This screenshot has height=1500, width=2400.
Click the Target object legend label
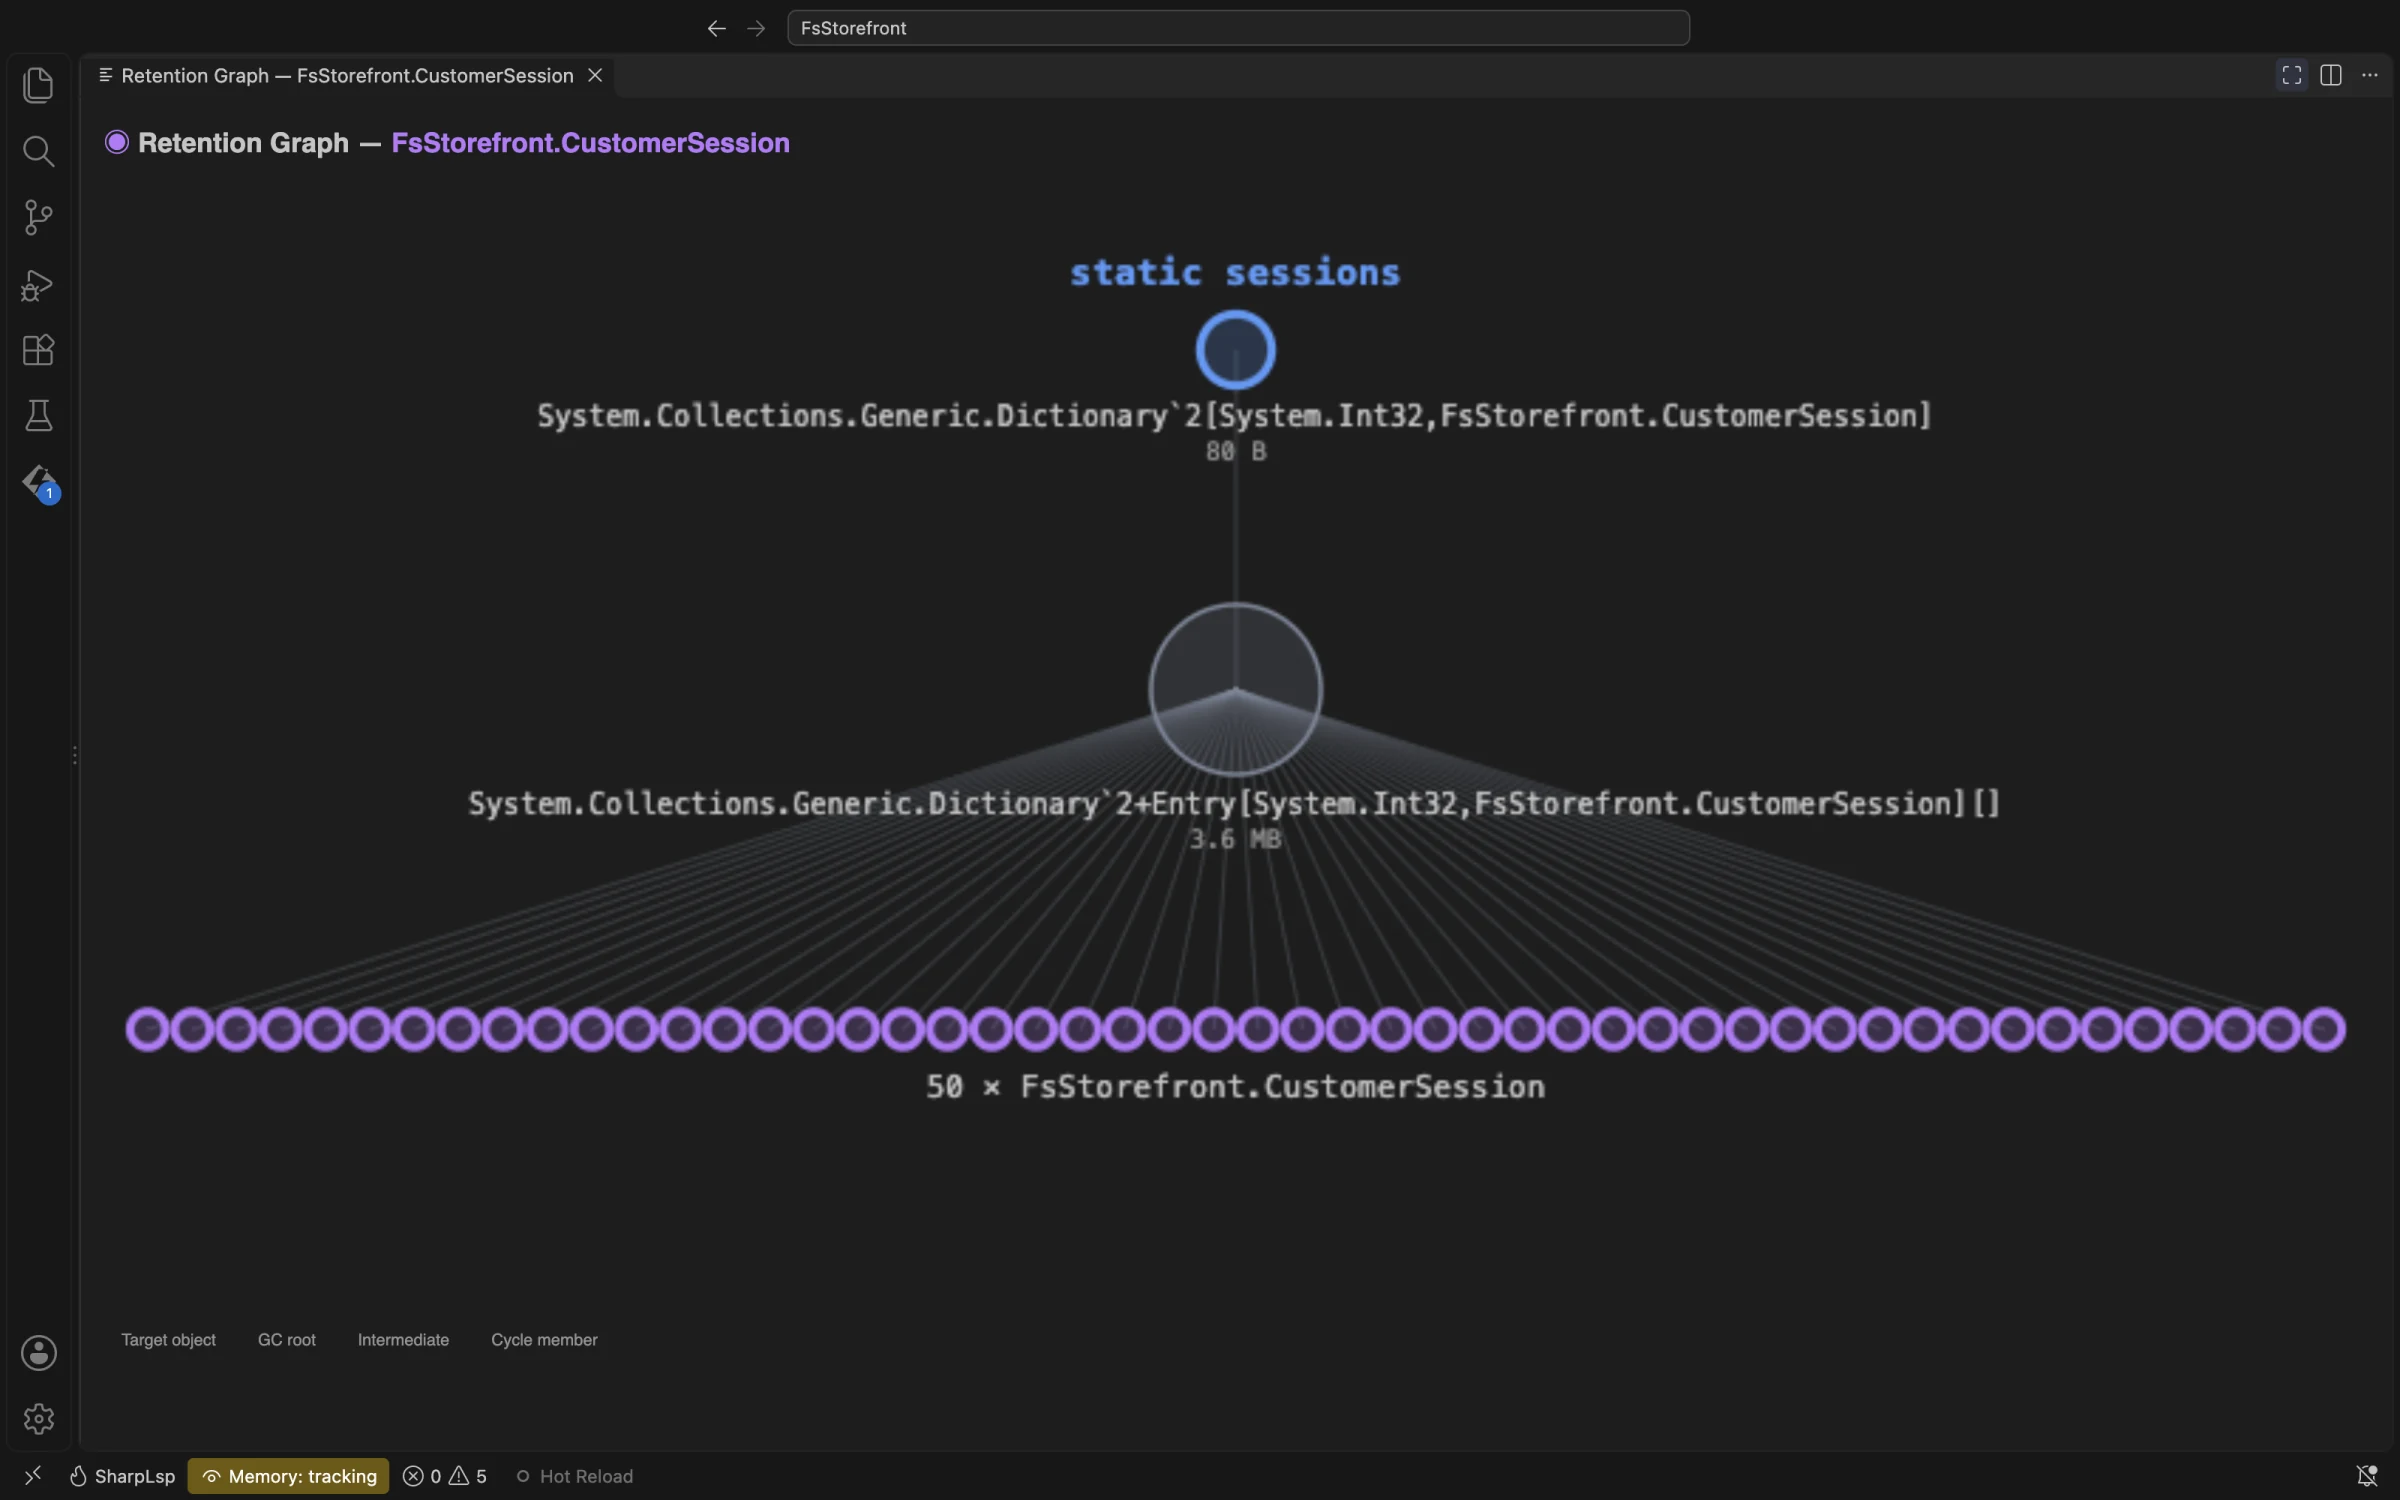[x=168, y=1340]
